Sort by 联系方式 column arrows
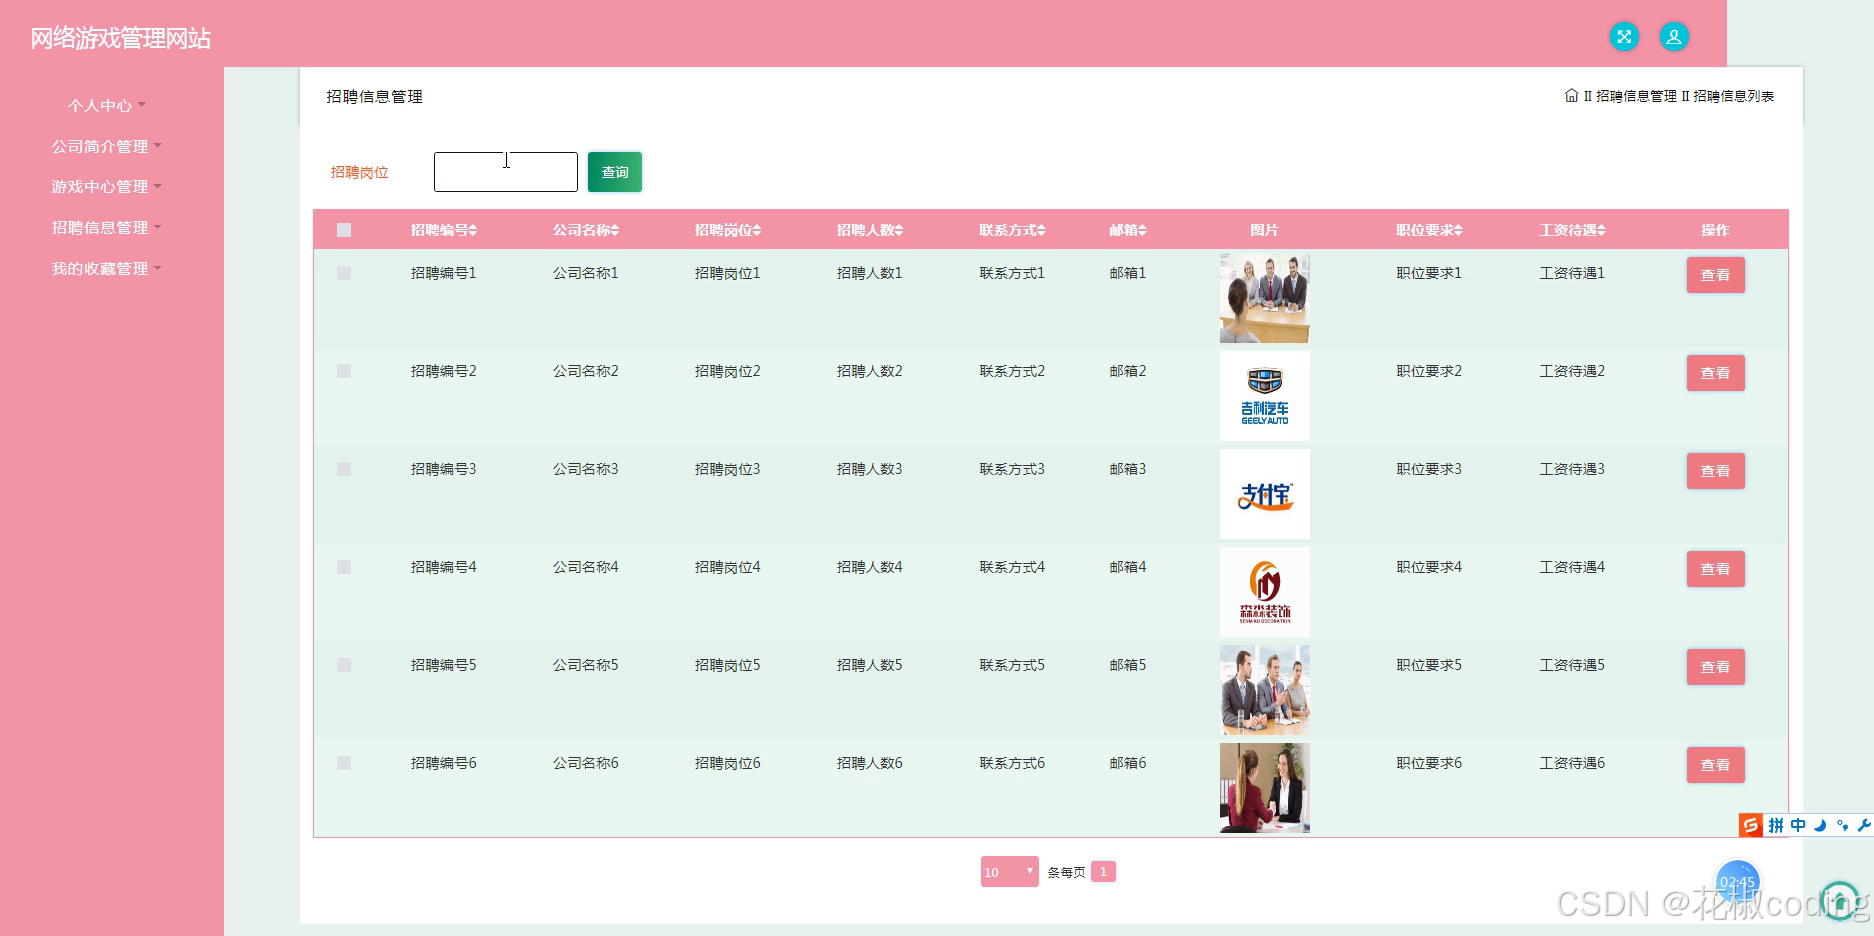The height and width of the screenshot is (936, 1874). point(1041,230)
